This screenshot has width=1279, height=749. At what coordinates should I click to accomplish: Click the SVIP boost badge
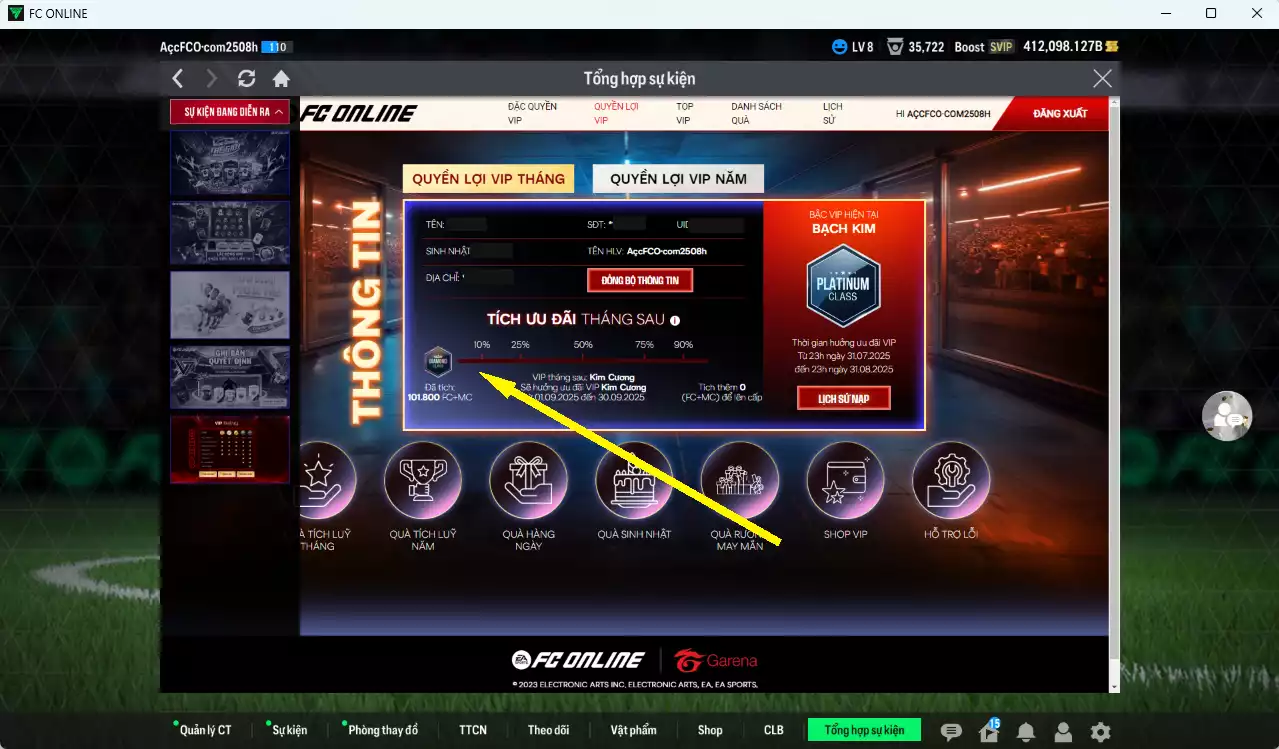pos(1001,47)
